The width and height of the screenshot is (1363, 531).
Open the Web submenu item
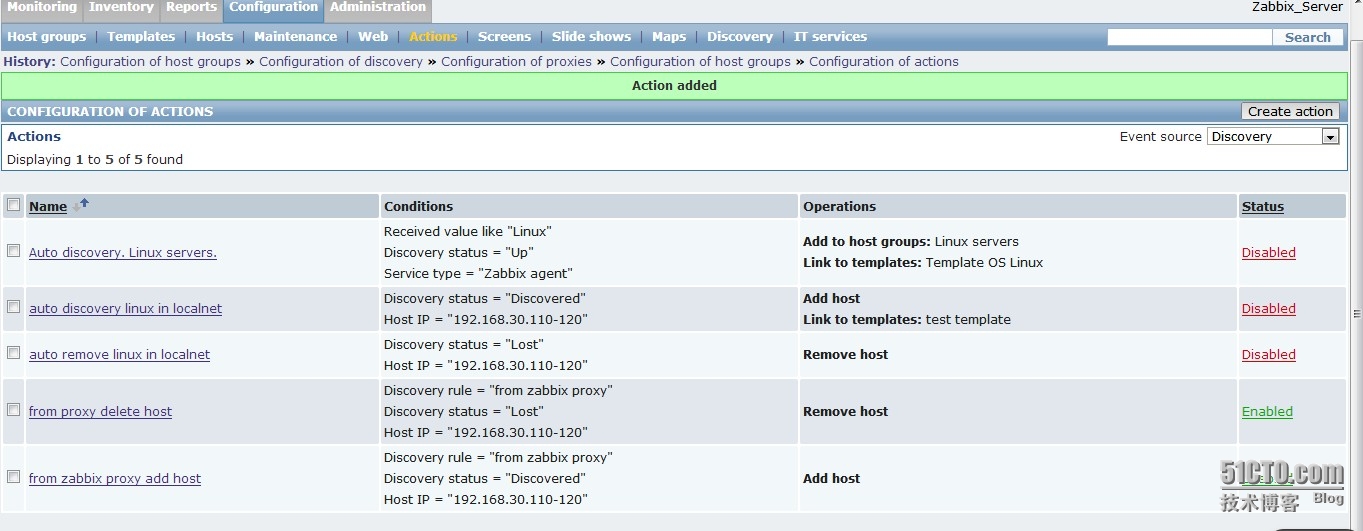coord(373,37)
